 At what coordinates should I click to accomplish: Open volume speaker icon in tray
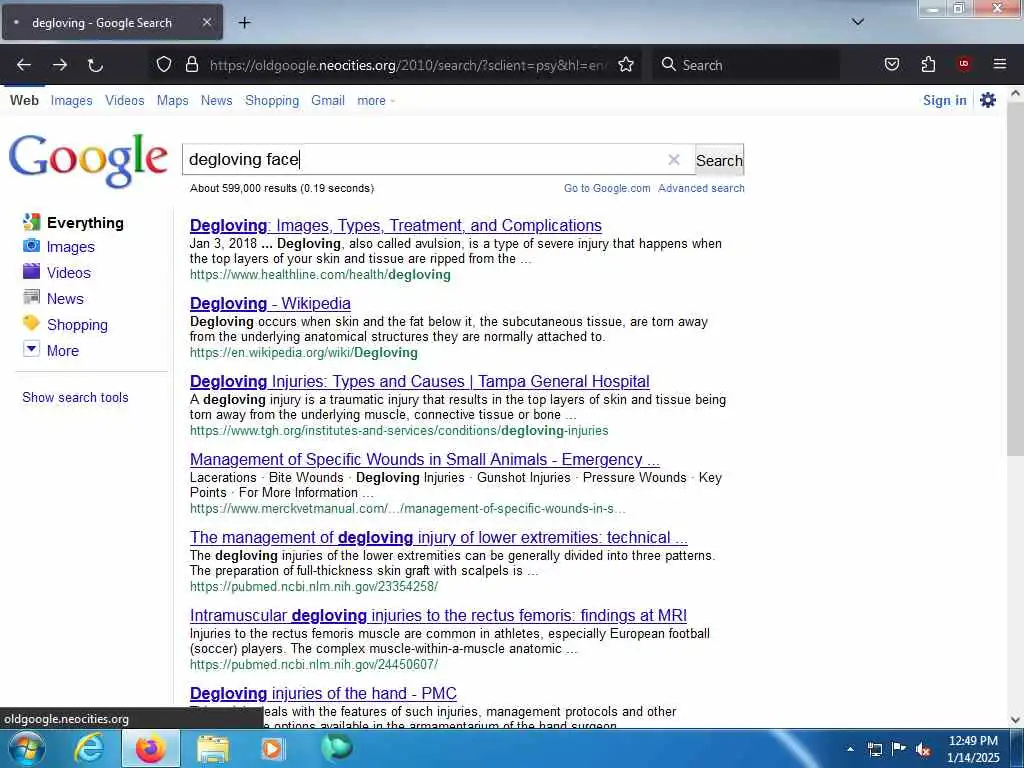click(x=923, y=749)
